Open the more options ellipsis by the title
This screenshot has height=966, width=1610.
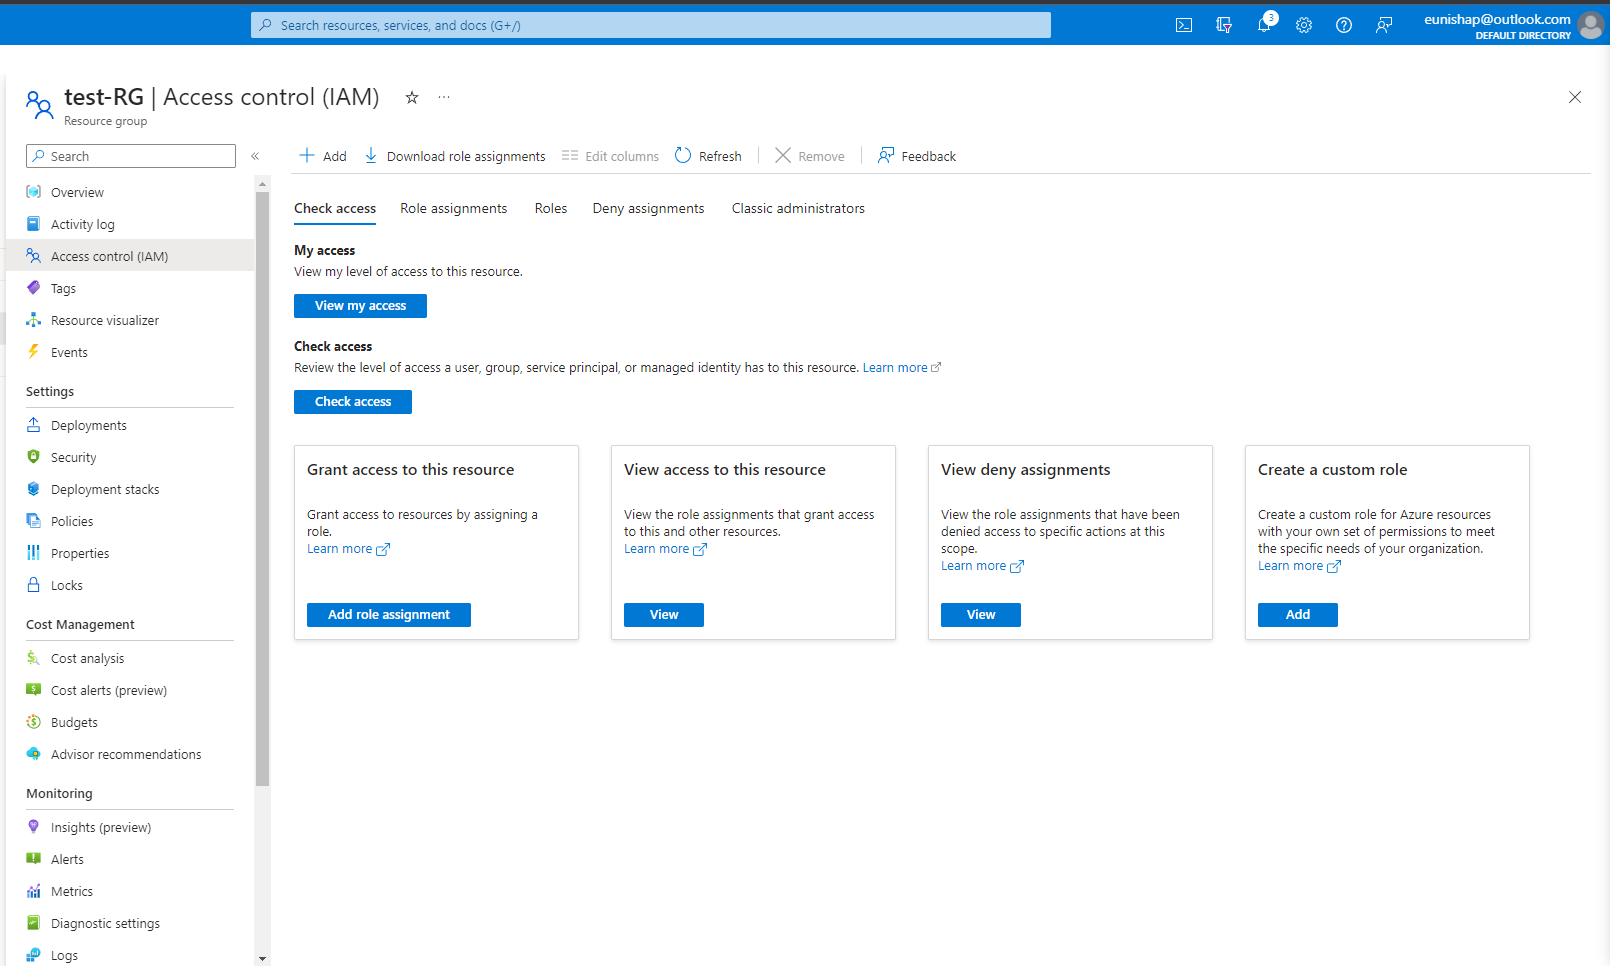click(444, 97)
